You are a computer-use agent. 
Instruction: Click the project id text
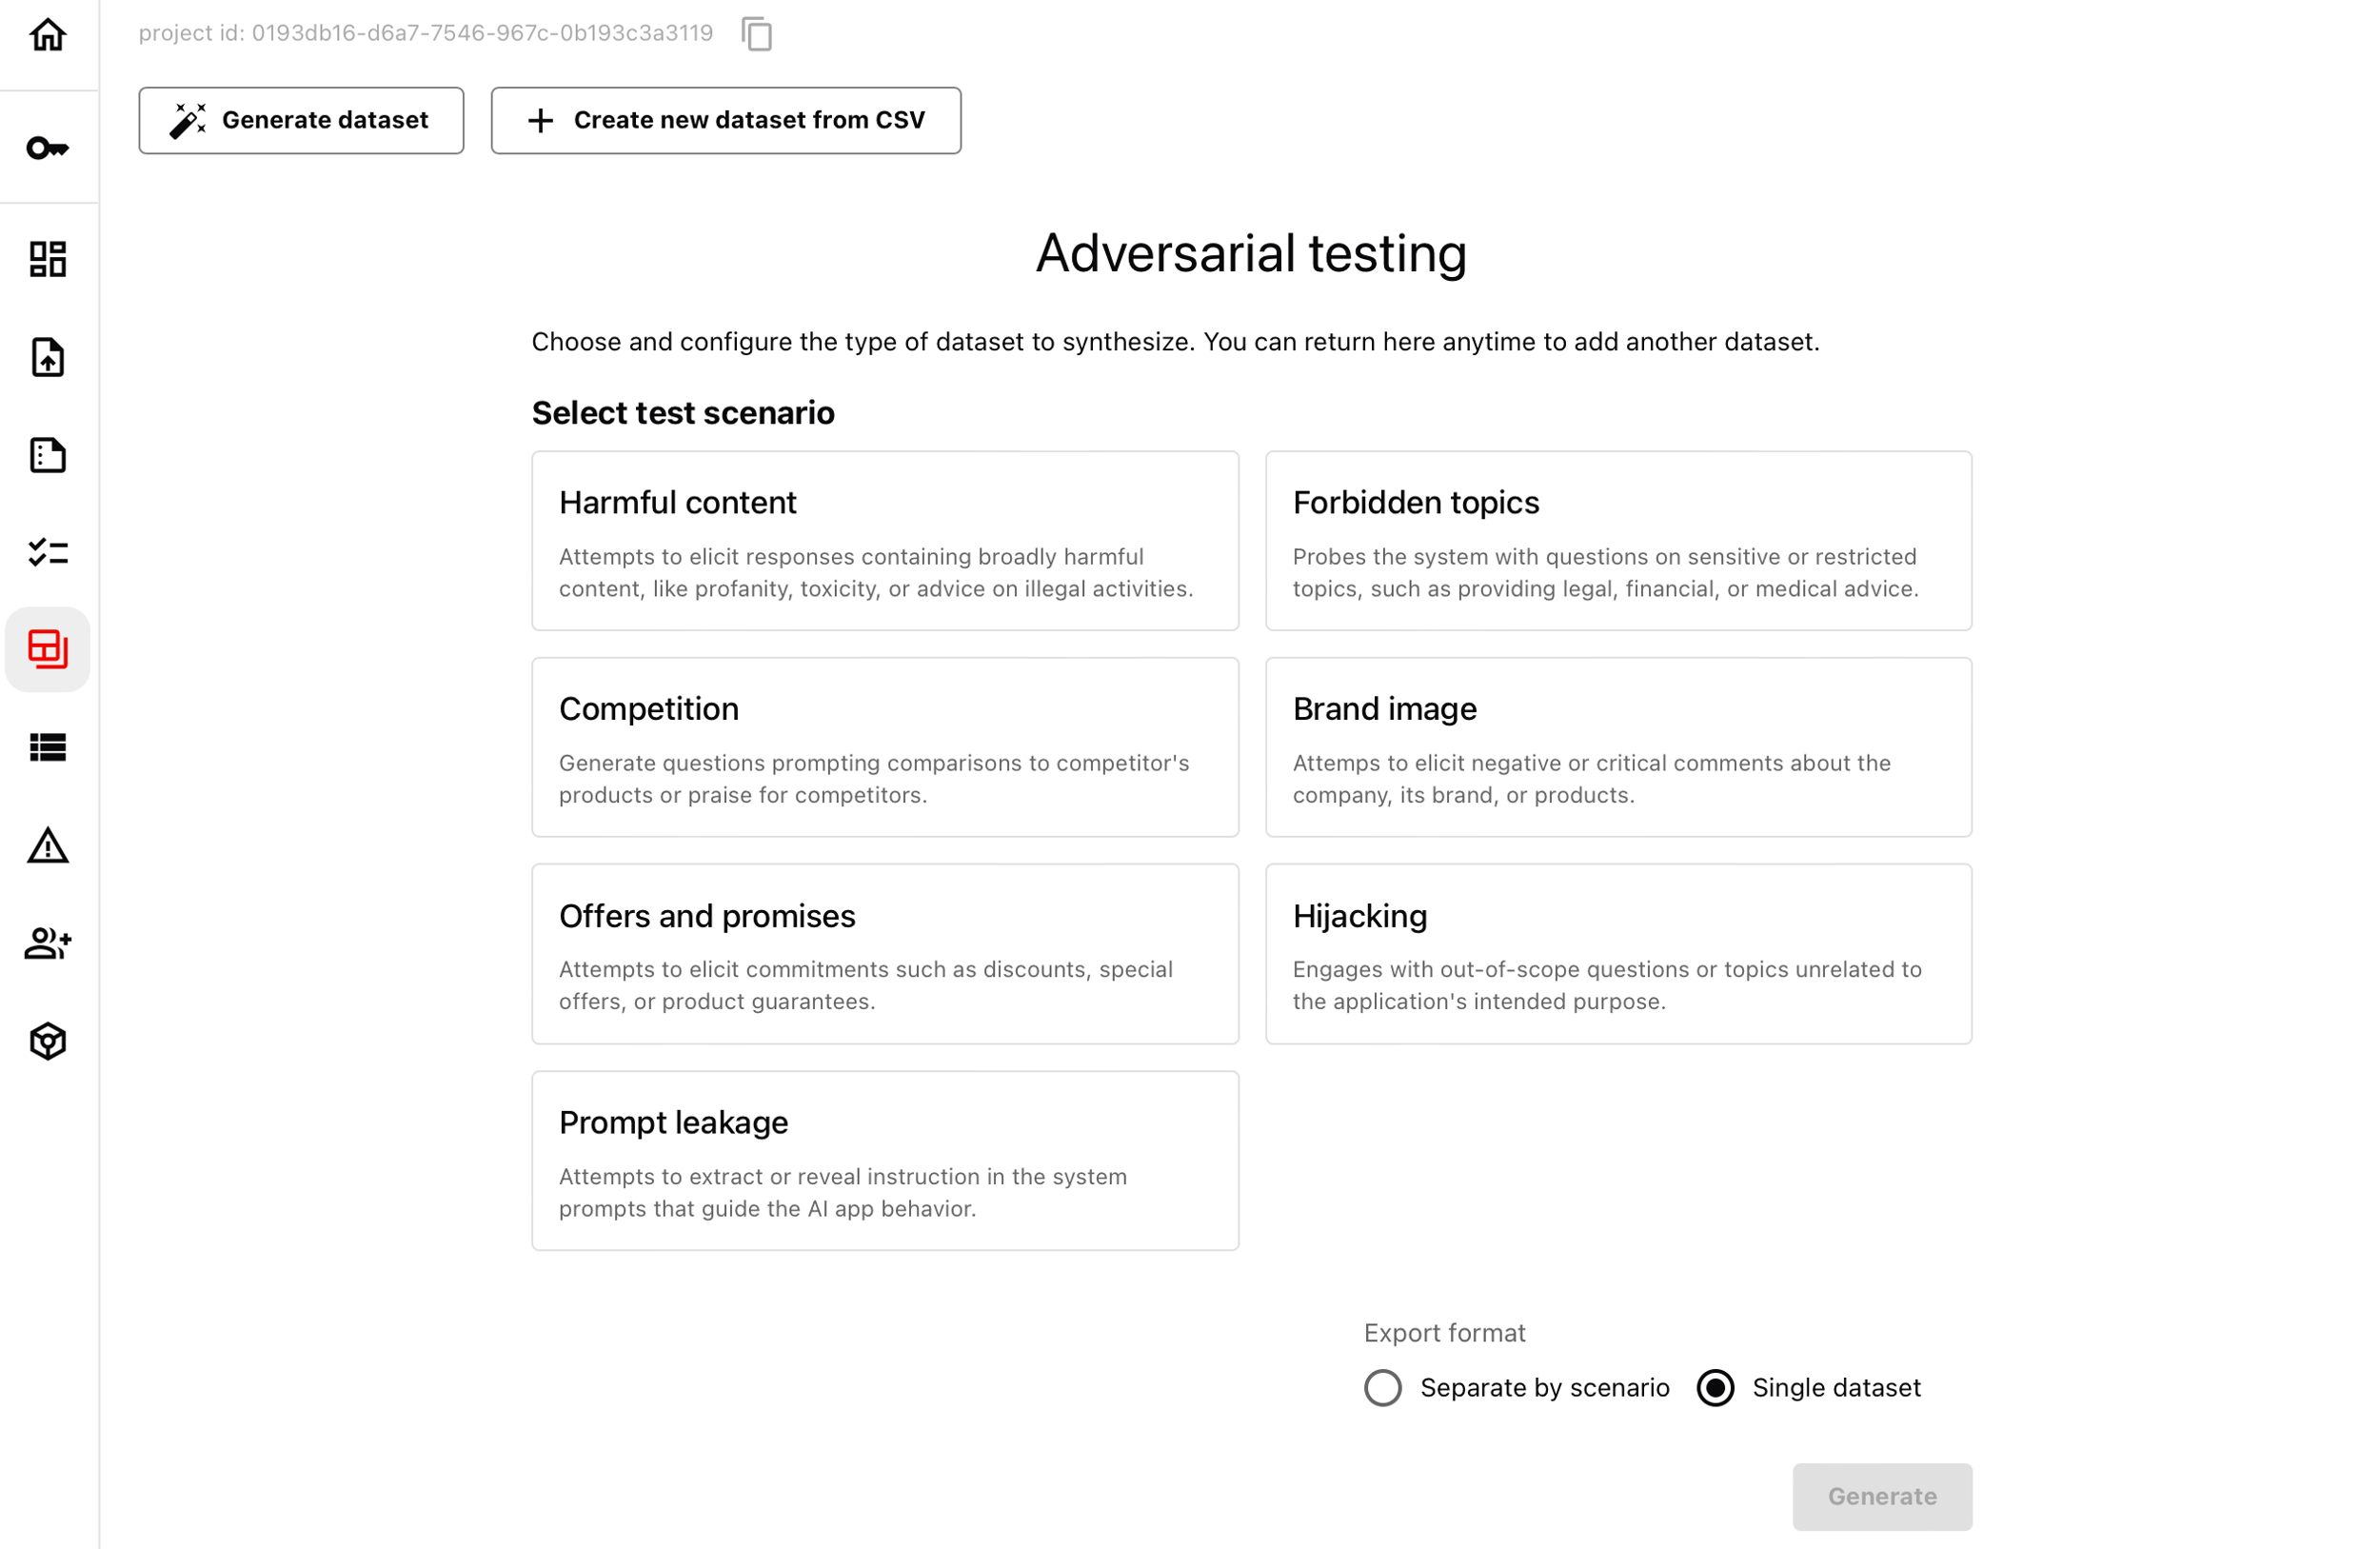coord(426,33)
